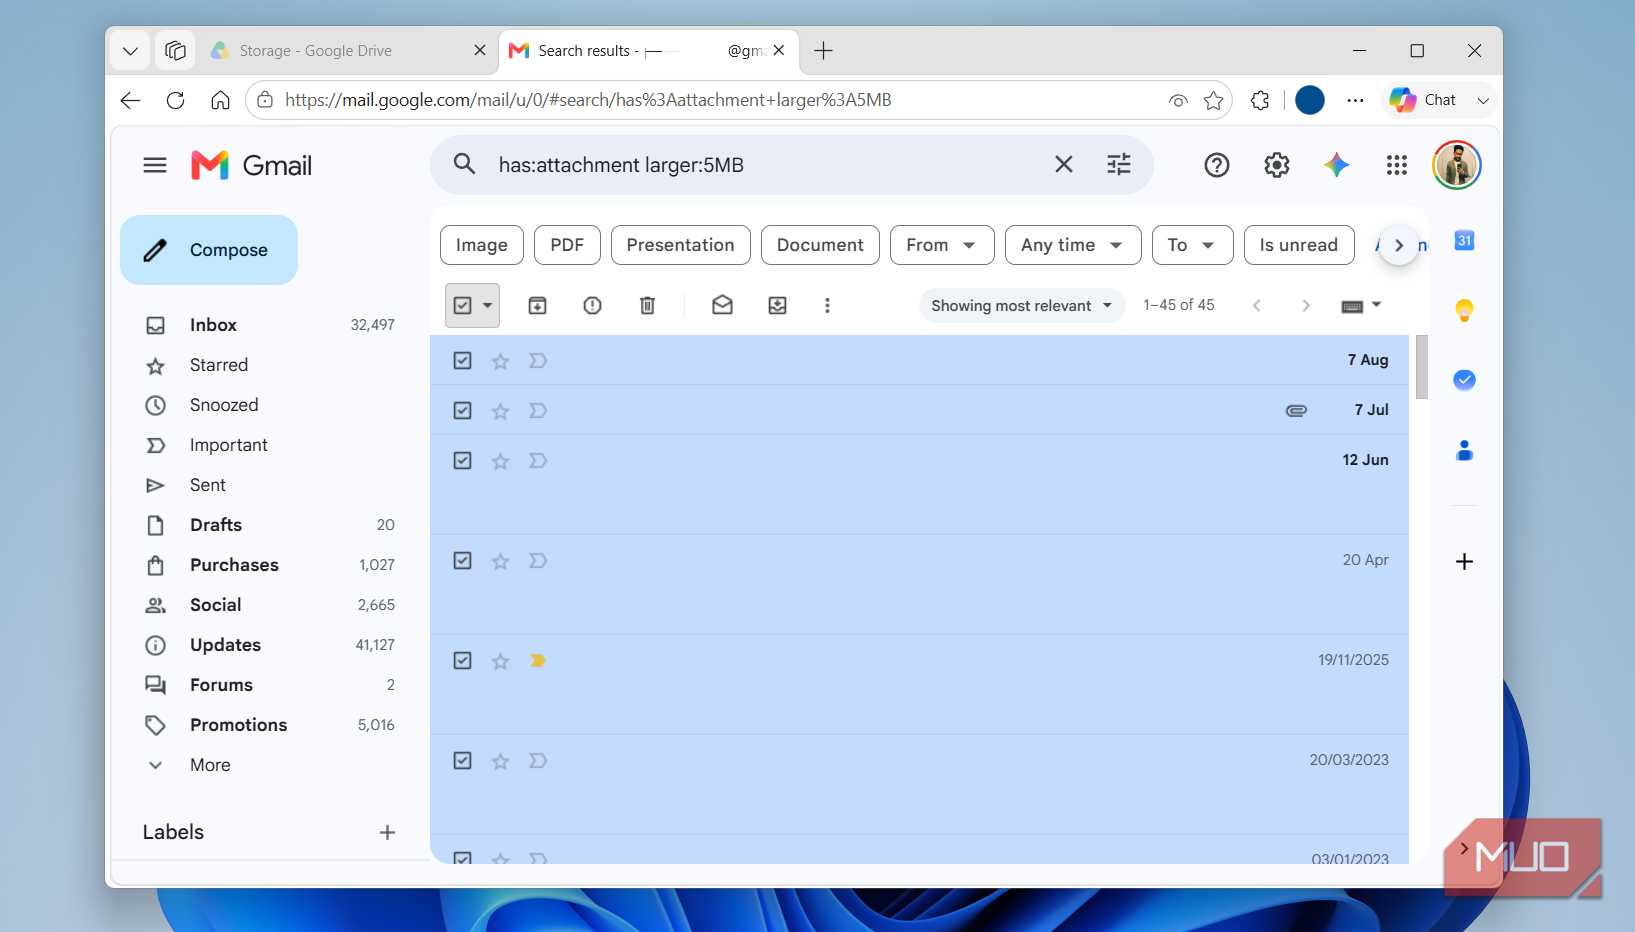Mark the 7 Jul email as important
The image size is (1635, 932).
538,411
